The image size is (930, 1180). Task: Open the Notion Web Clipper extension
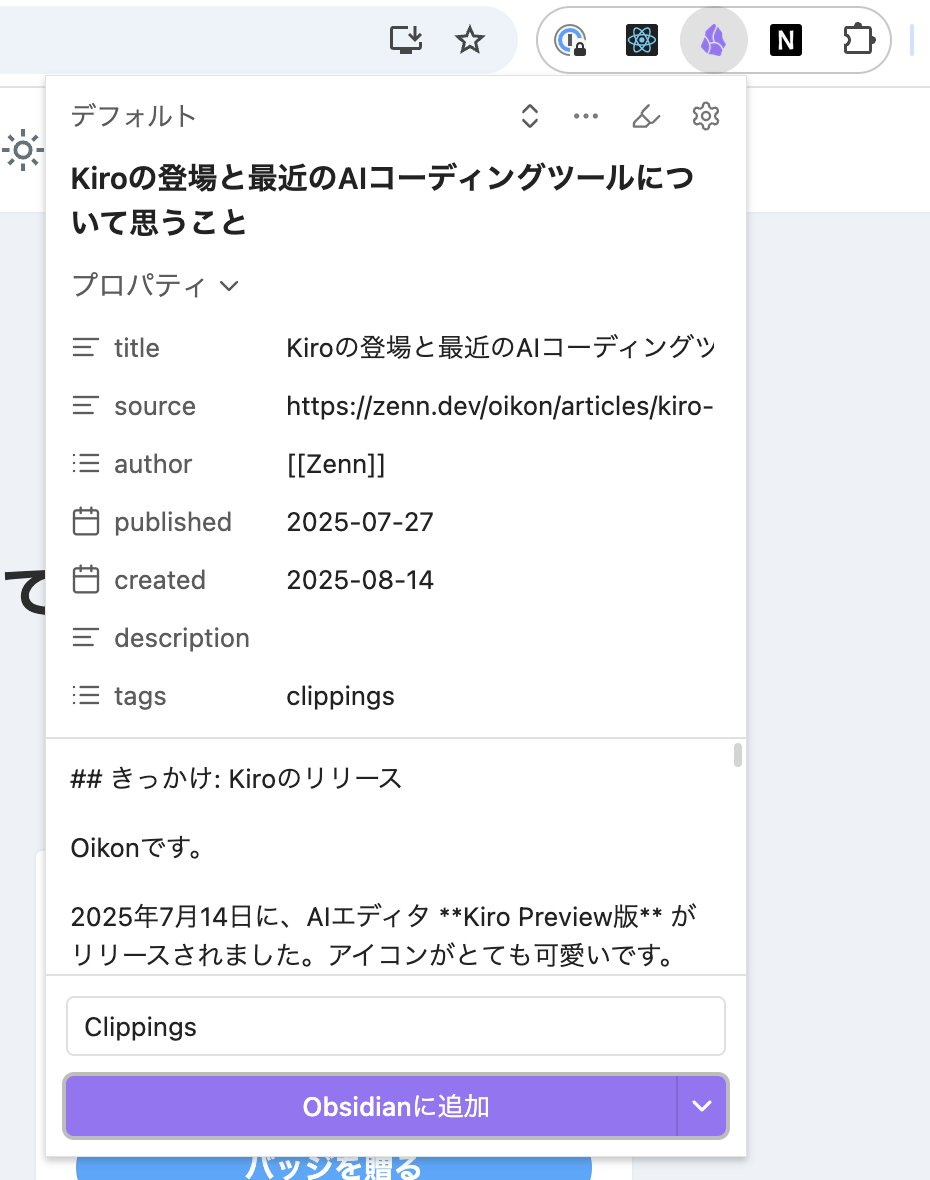pos(786,40)
